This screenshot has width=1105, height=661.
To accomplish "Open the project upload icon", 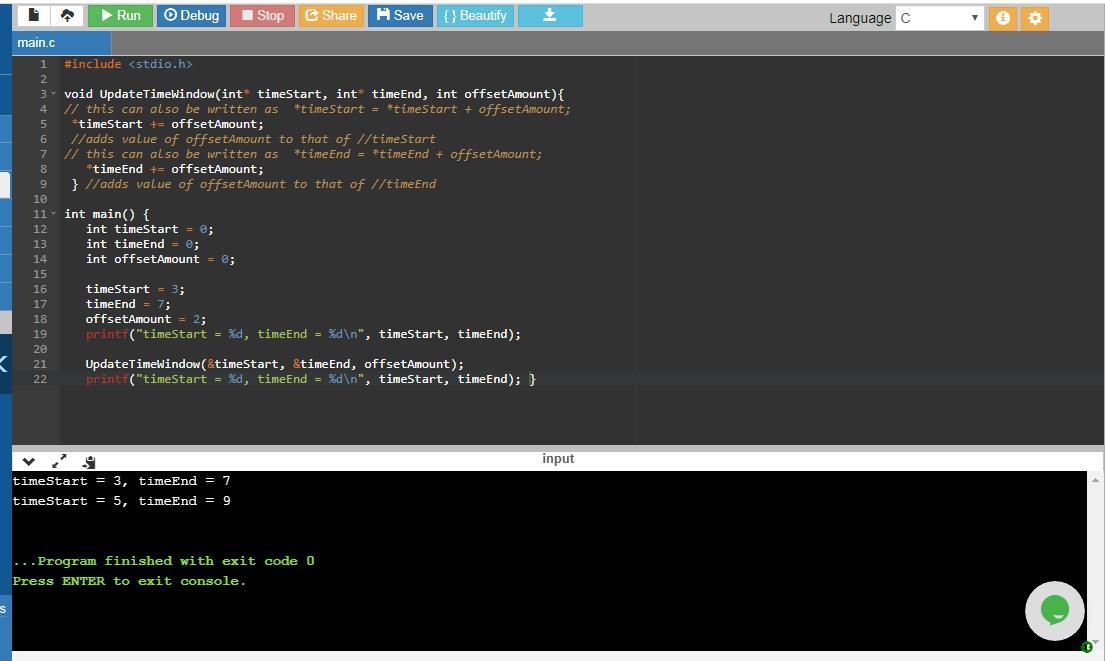I will tap(67, 15).
